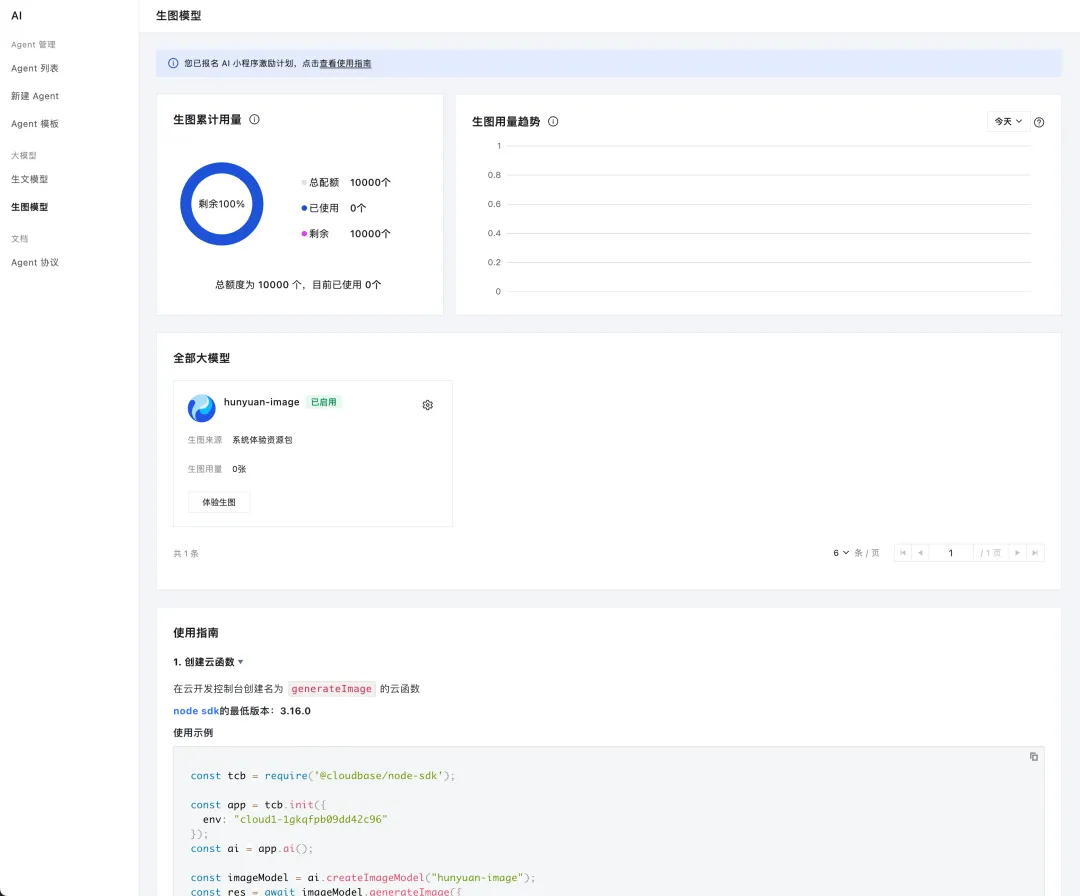Screen dimensions: 1080x896
Task: Click 已使用 legend entry
Action: [x=334, y=208]
